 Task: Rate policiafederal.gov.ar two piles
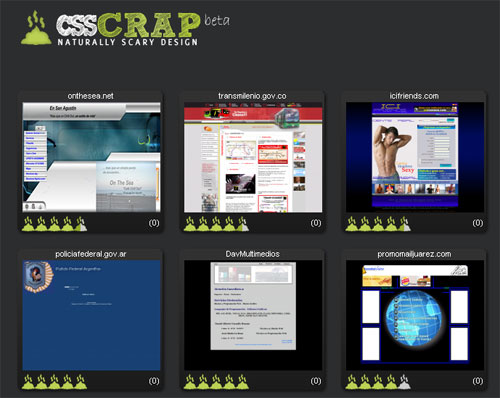tap(41, 382)
